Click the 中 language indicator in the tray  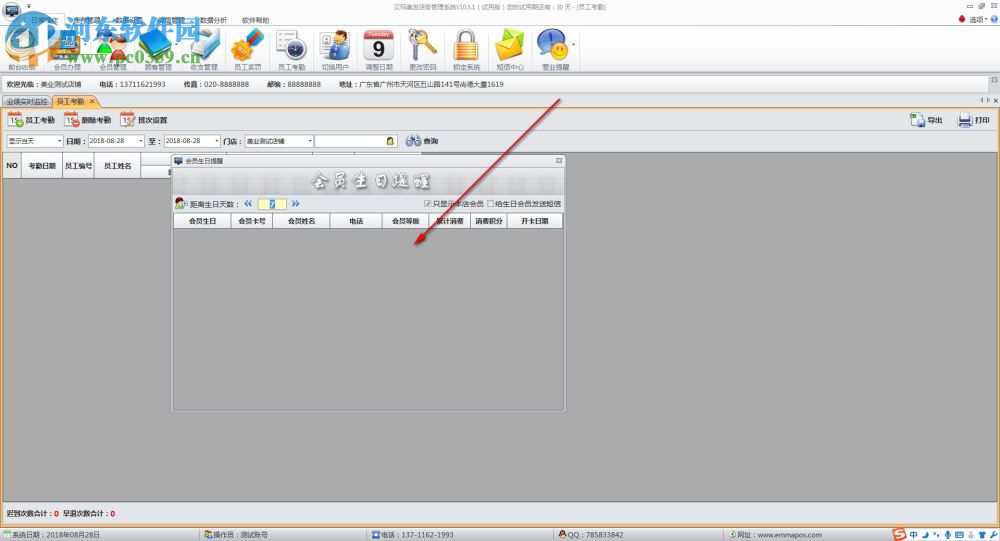point(913,535)
